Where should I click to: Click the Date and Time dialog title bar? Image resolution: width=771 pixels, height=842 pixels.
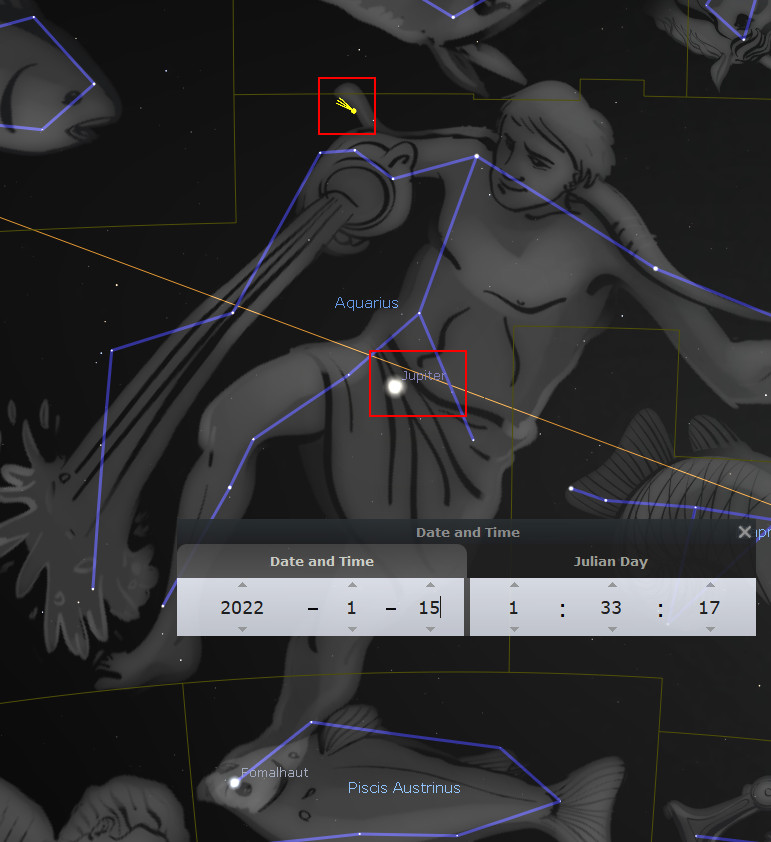click(466, 532)
